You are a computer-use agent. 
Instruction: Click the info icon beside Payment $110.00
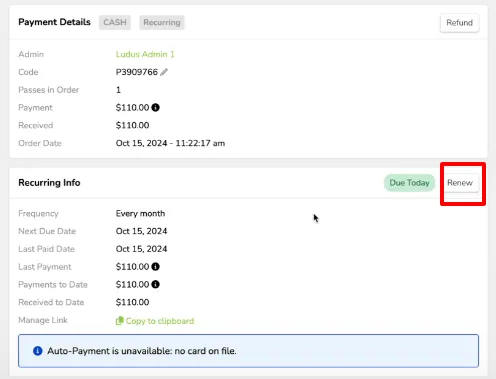click(155, 107)
